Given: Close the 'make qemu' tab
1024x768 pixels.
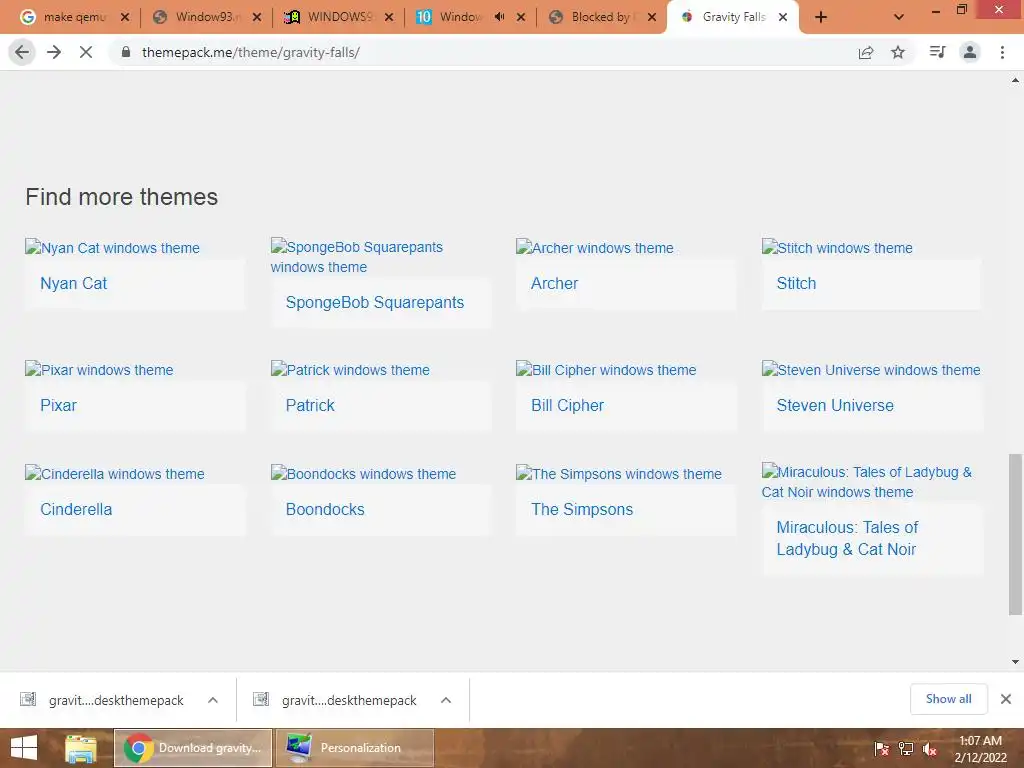Looking at the screenshot, I should [x=125, y=18].
